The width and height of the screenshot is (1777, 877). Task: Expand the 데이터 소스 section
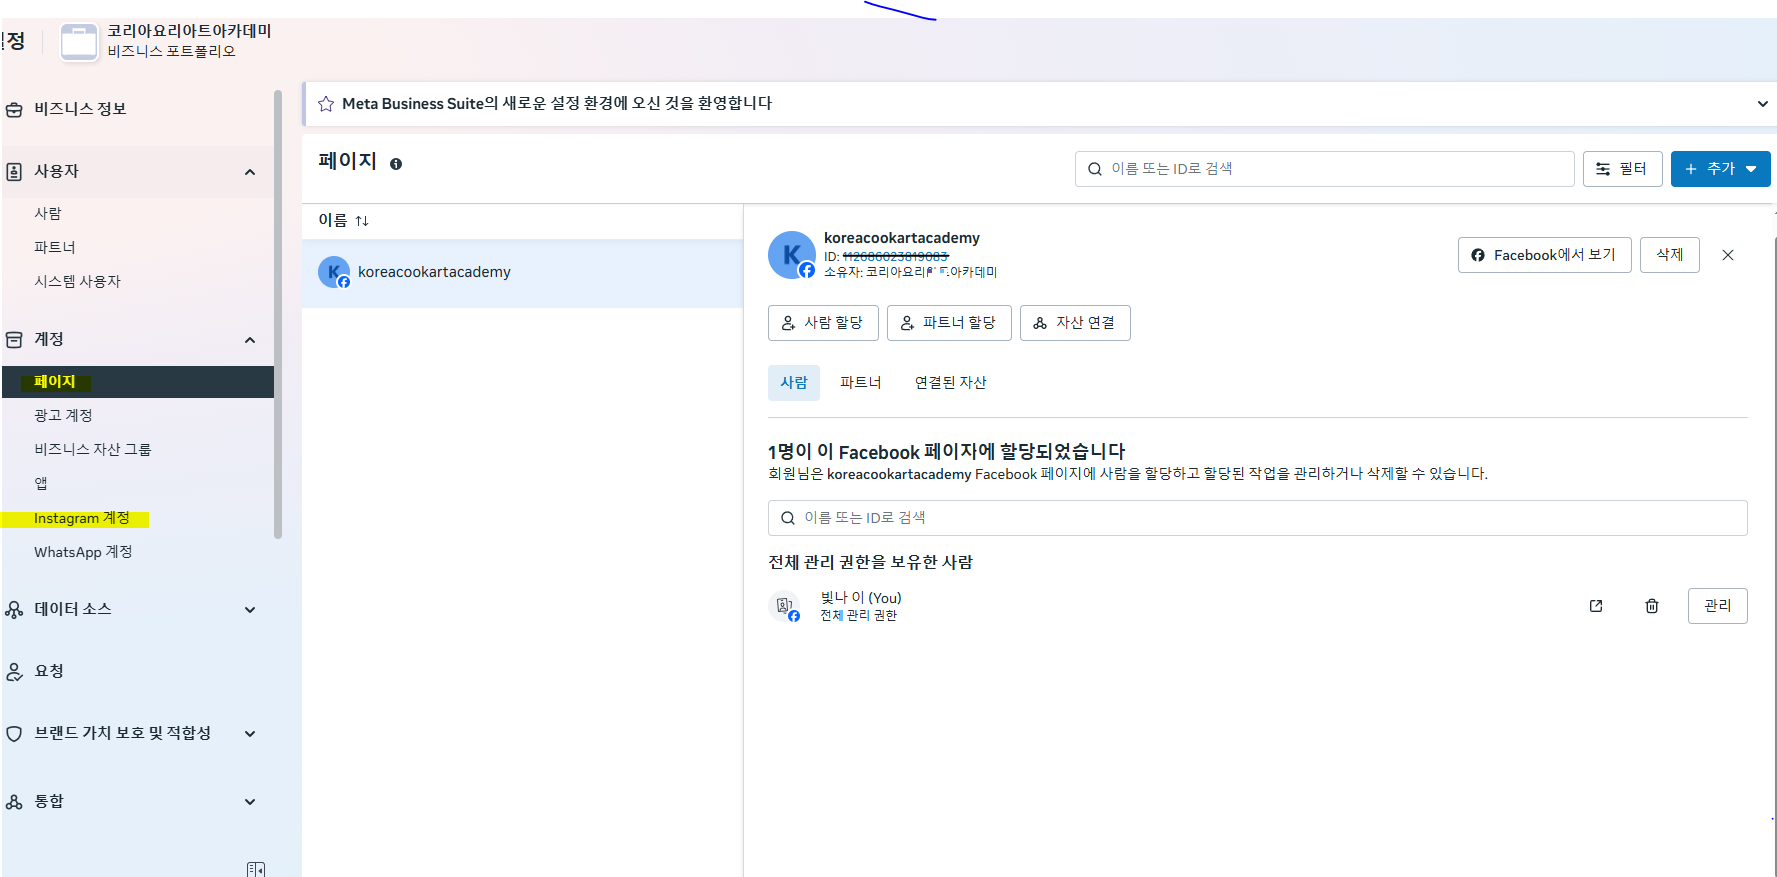(250, 610)
